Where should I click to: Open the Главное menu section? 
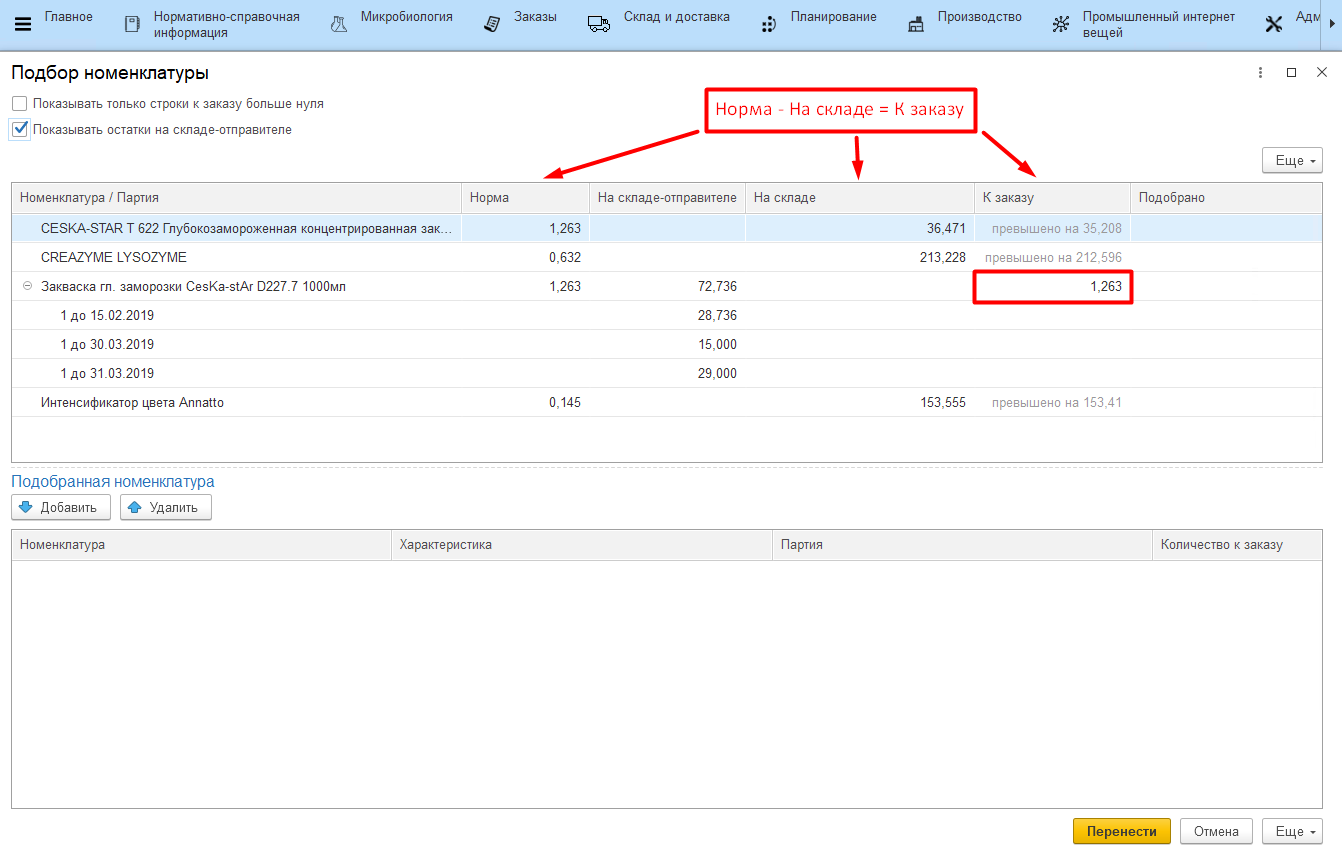(x=68, y=17)
